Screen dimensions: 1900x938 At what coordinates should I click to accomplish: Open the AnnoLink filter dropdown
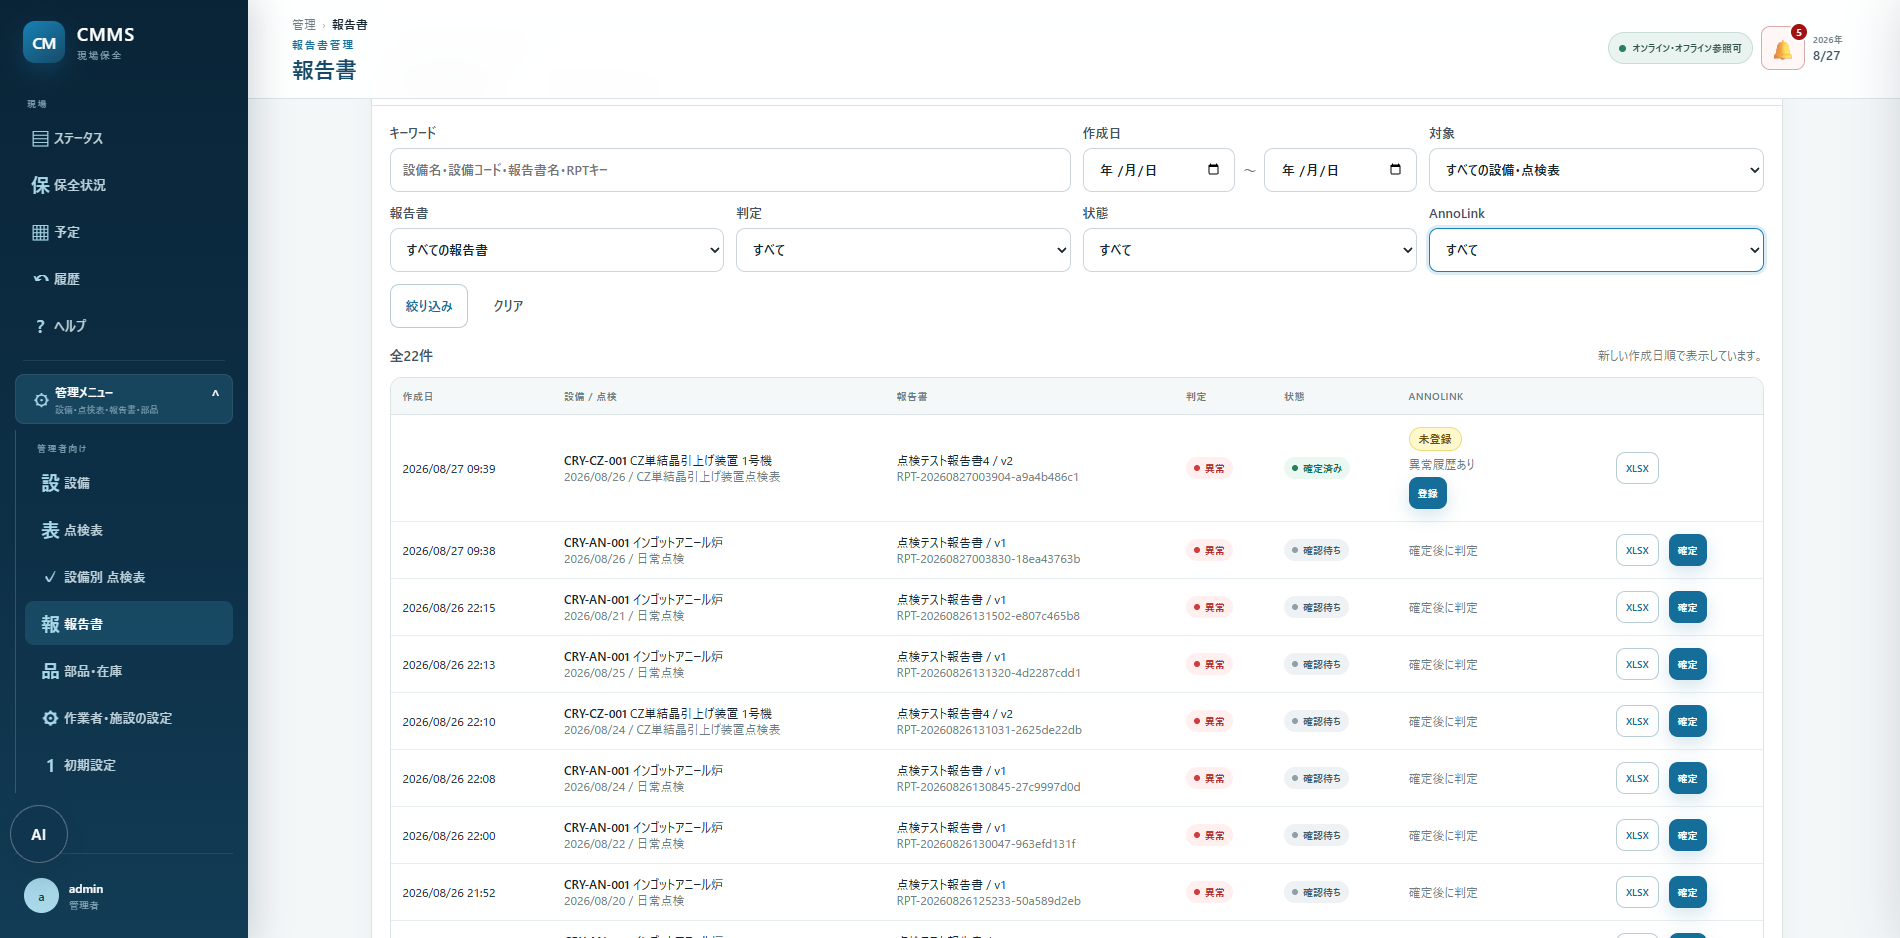(1596, 250)
